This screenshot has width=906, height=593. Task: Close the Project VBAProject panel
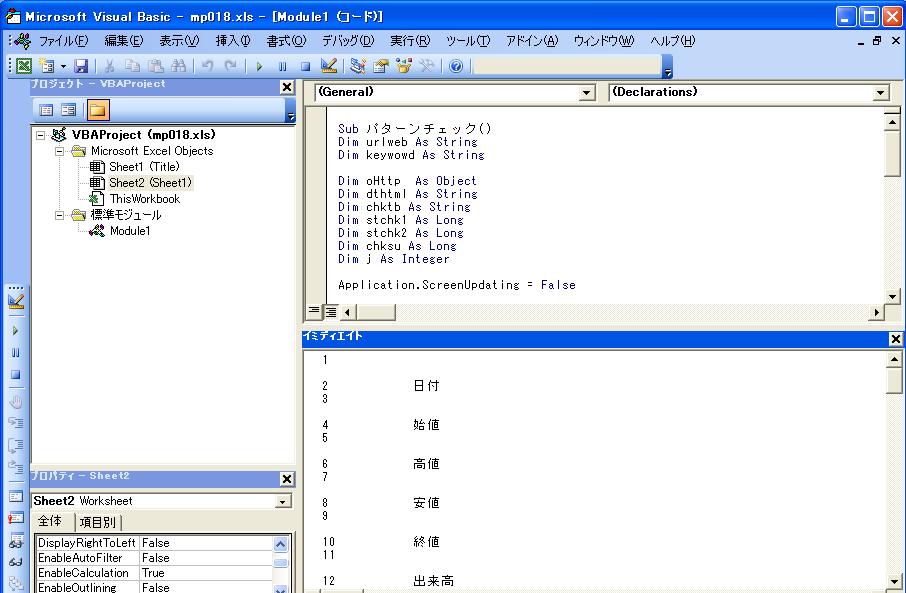[x=287, y=87]
